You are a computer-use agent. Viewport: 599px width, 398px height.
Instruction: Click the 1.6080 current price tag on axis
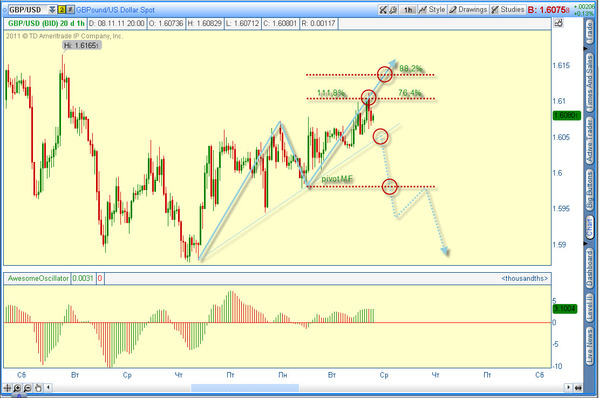click(567, 115)
